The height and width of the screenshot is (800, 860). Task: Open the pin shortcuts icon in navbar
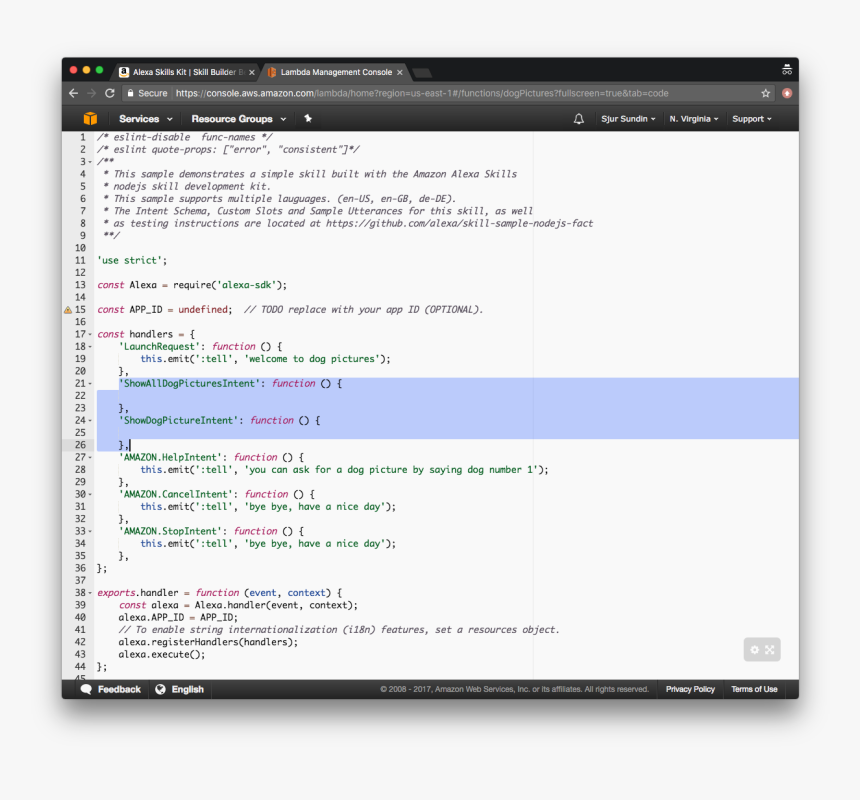pos(308,118)
